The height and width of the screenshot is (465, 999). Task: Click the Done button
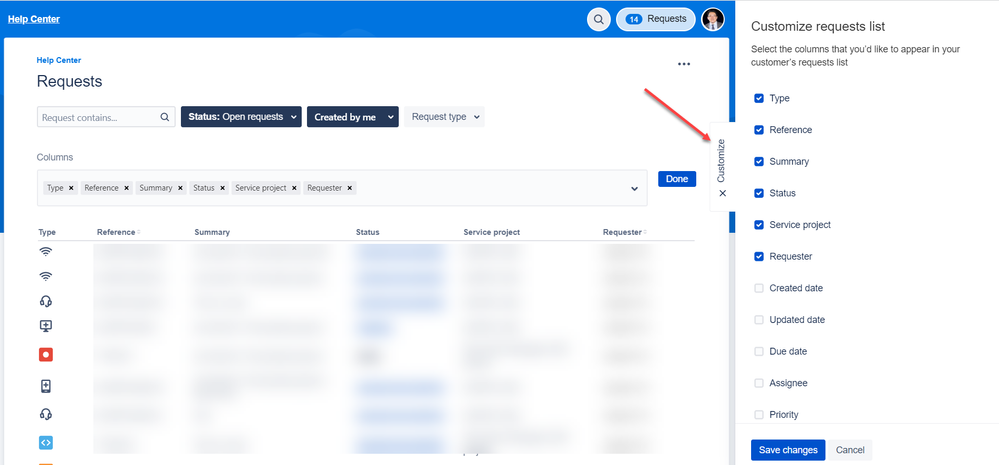pos(677,179)
